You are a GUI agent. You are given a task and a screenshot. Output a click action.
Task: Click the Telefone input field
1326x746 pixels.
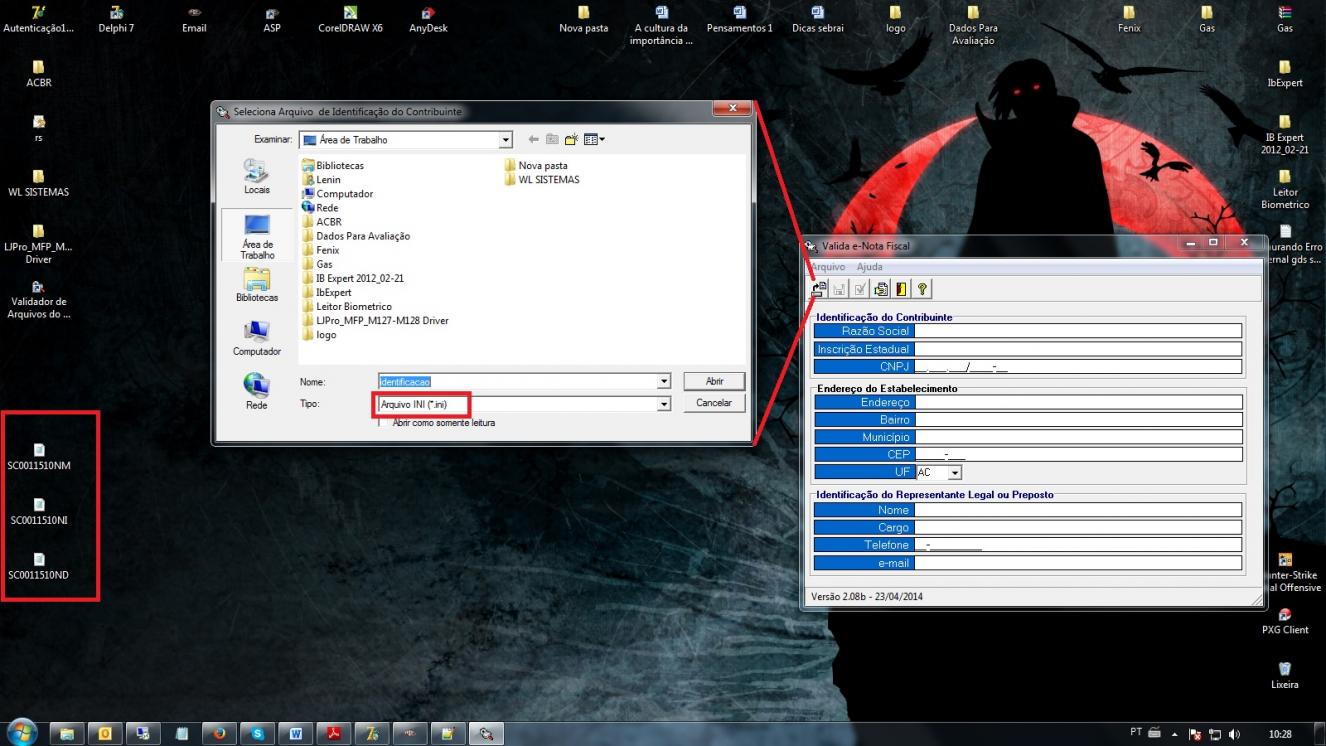pyautogui.click(x=1078, y=545)
